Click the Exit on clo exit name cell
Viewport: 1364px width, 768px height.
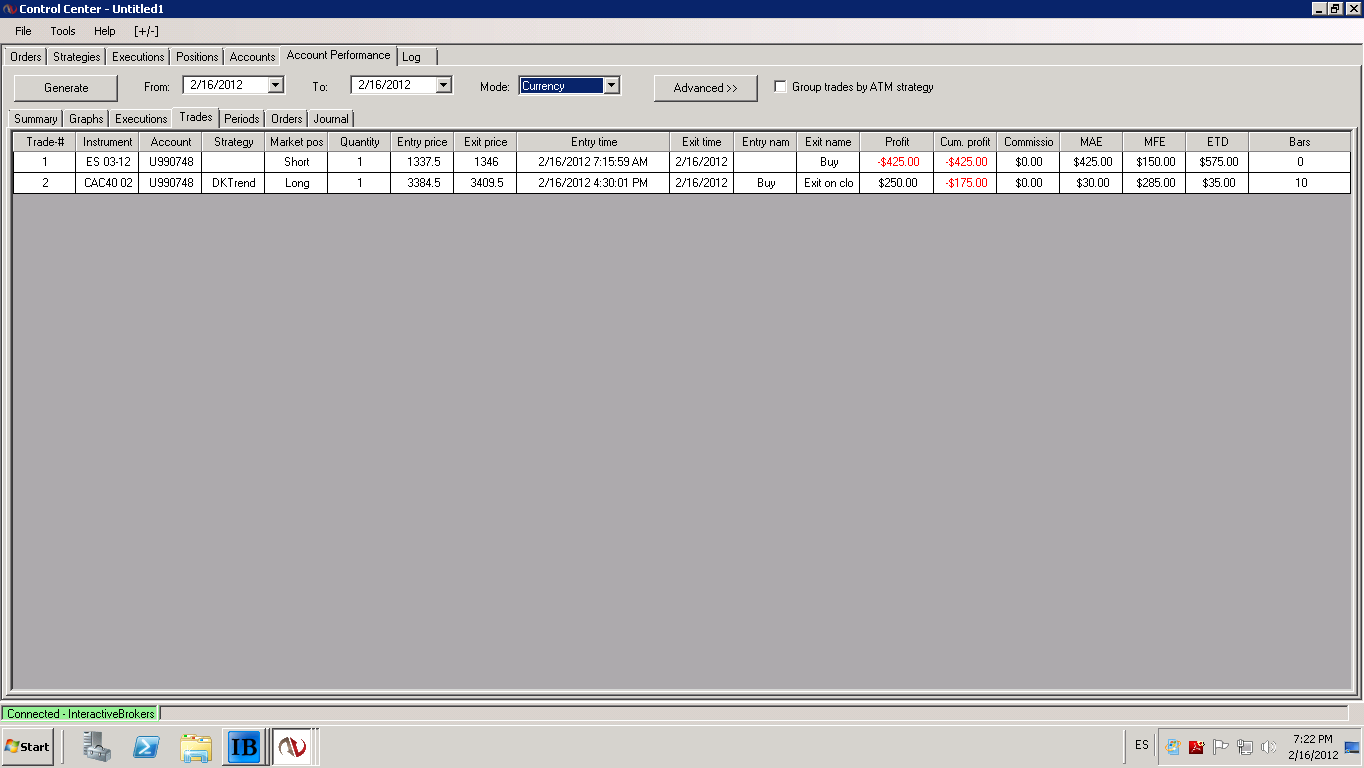829,183
